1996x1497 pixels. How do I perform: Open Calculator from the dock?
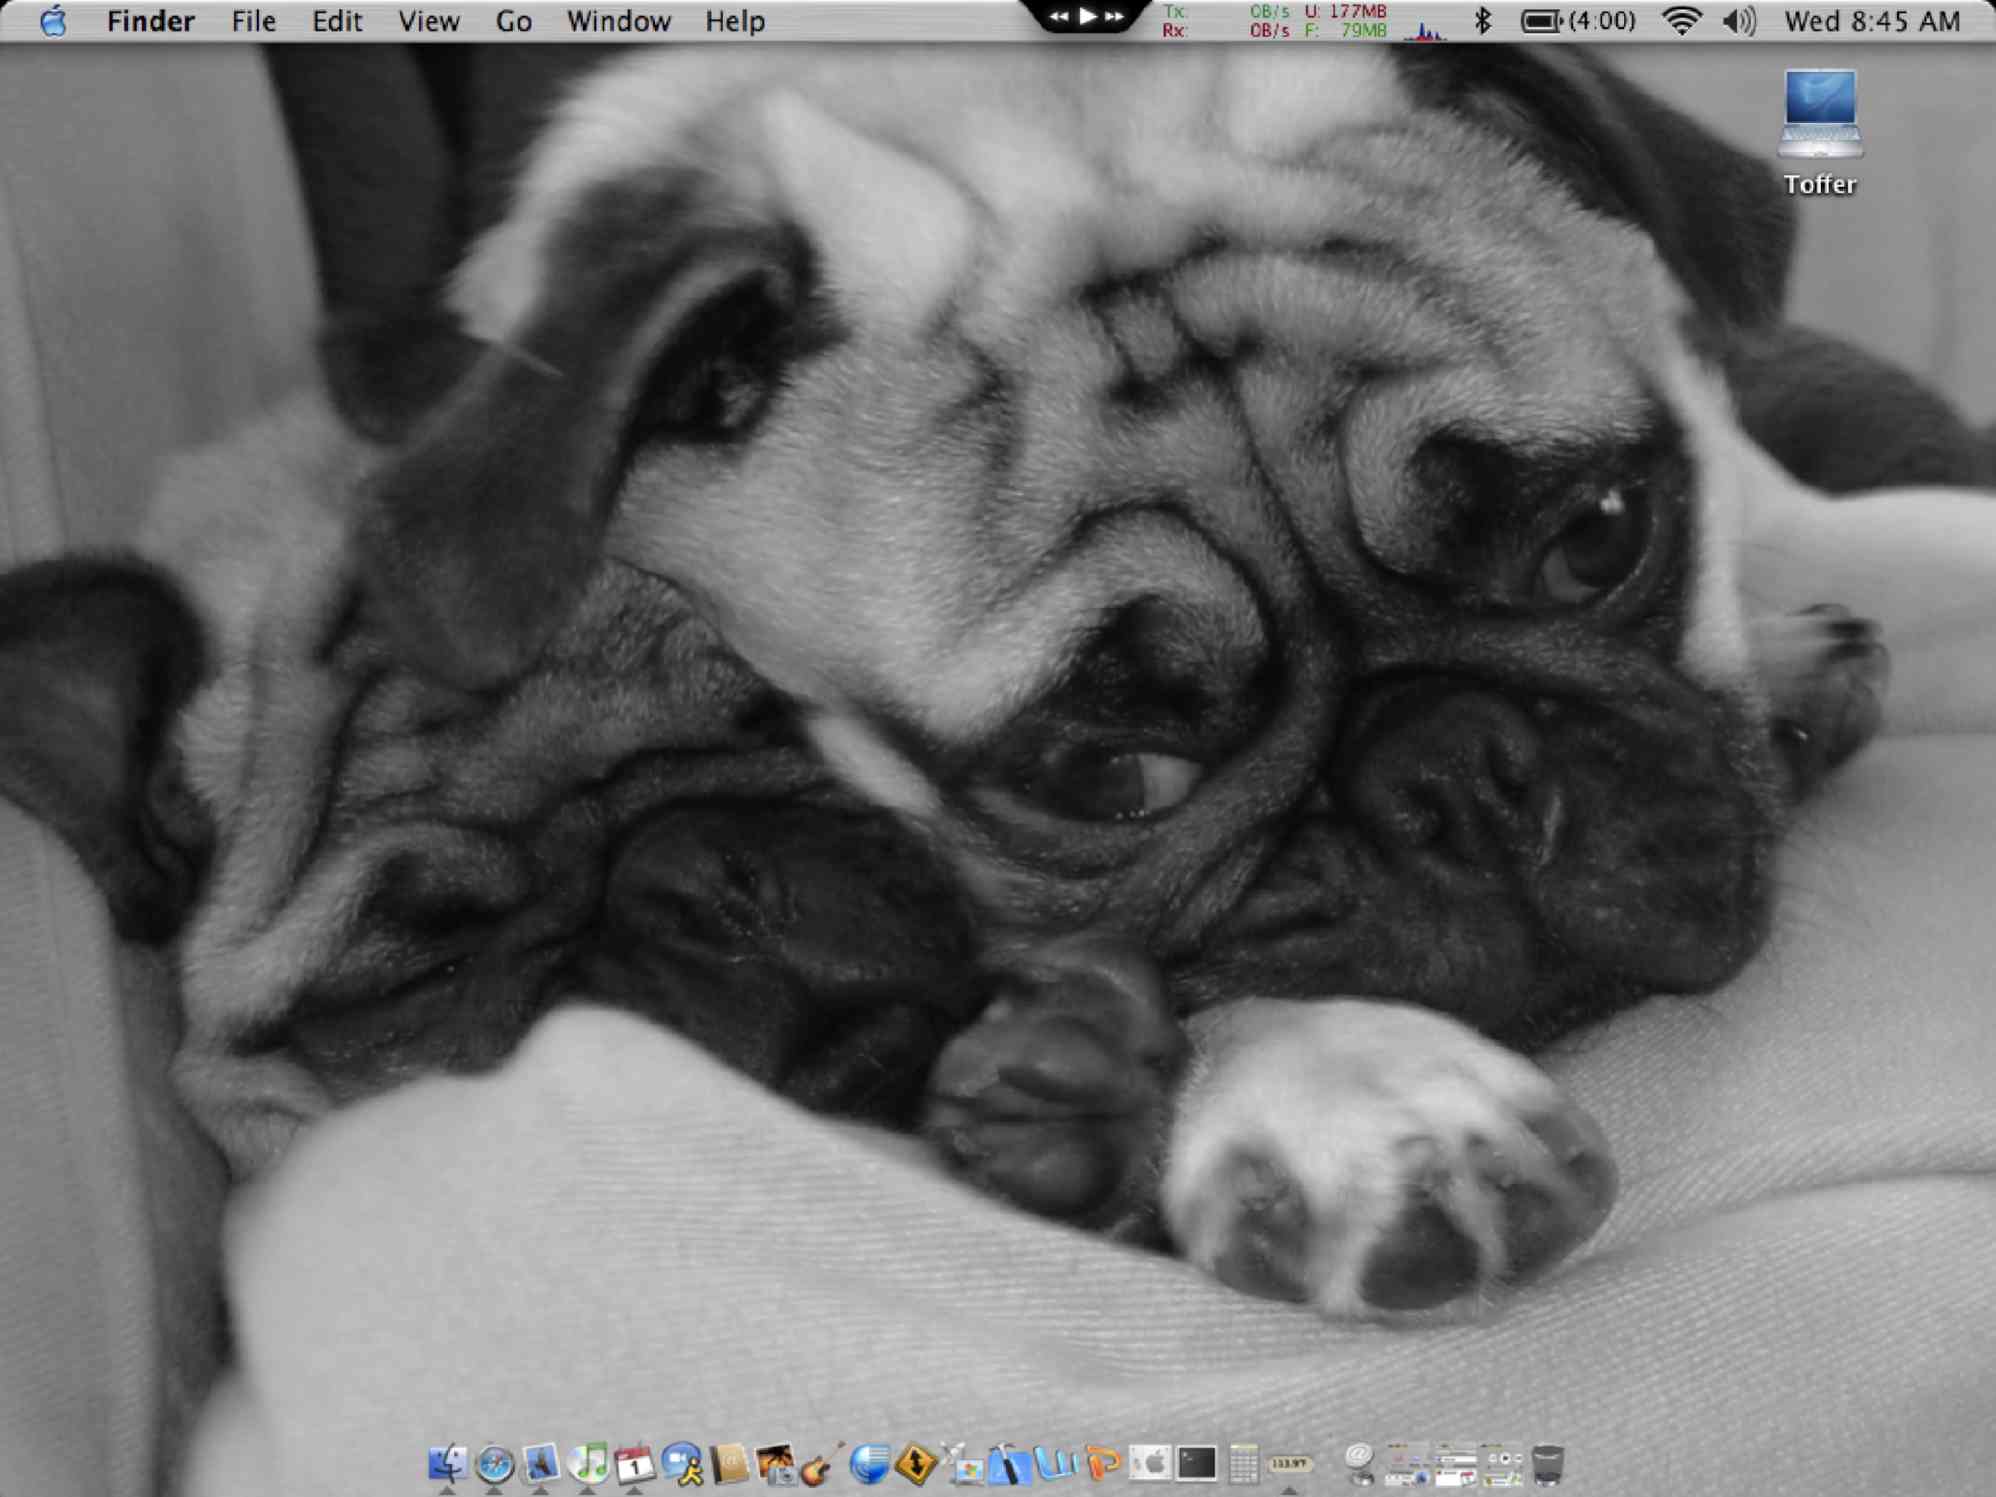[x=1243, y=1465]
